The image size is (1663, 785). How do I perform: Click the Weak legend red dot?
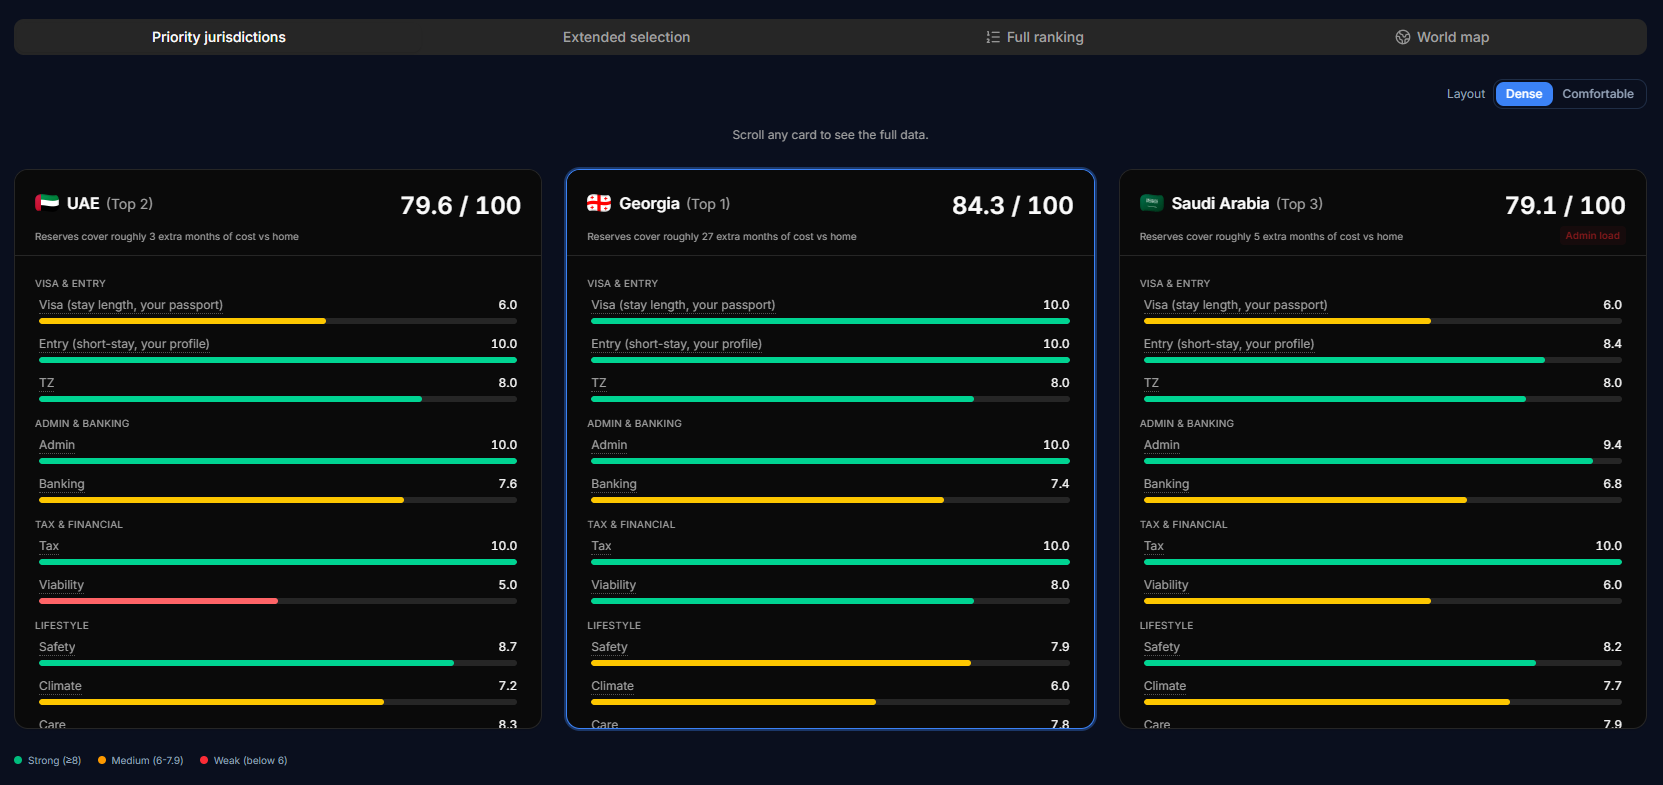click(x=204, y=760)
